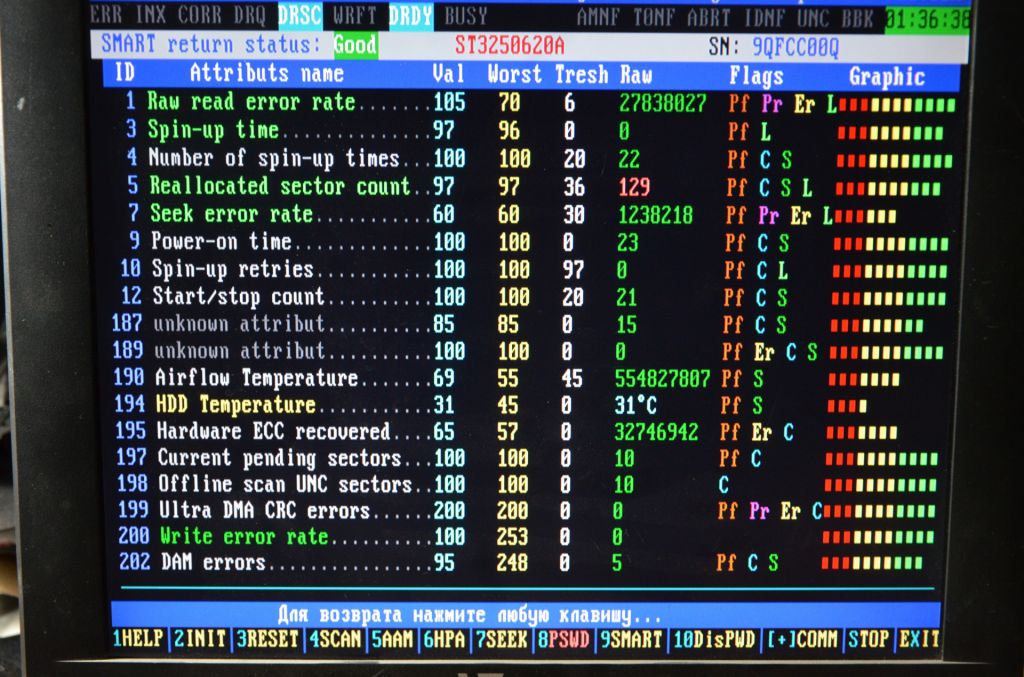The image size is (1024, 677).
Task: Click the 'Power-on time' attribute name
Action: (x=221, y=241)
